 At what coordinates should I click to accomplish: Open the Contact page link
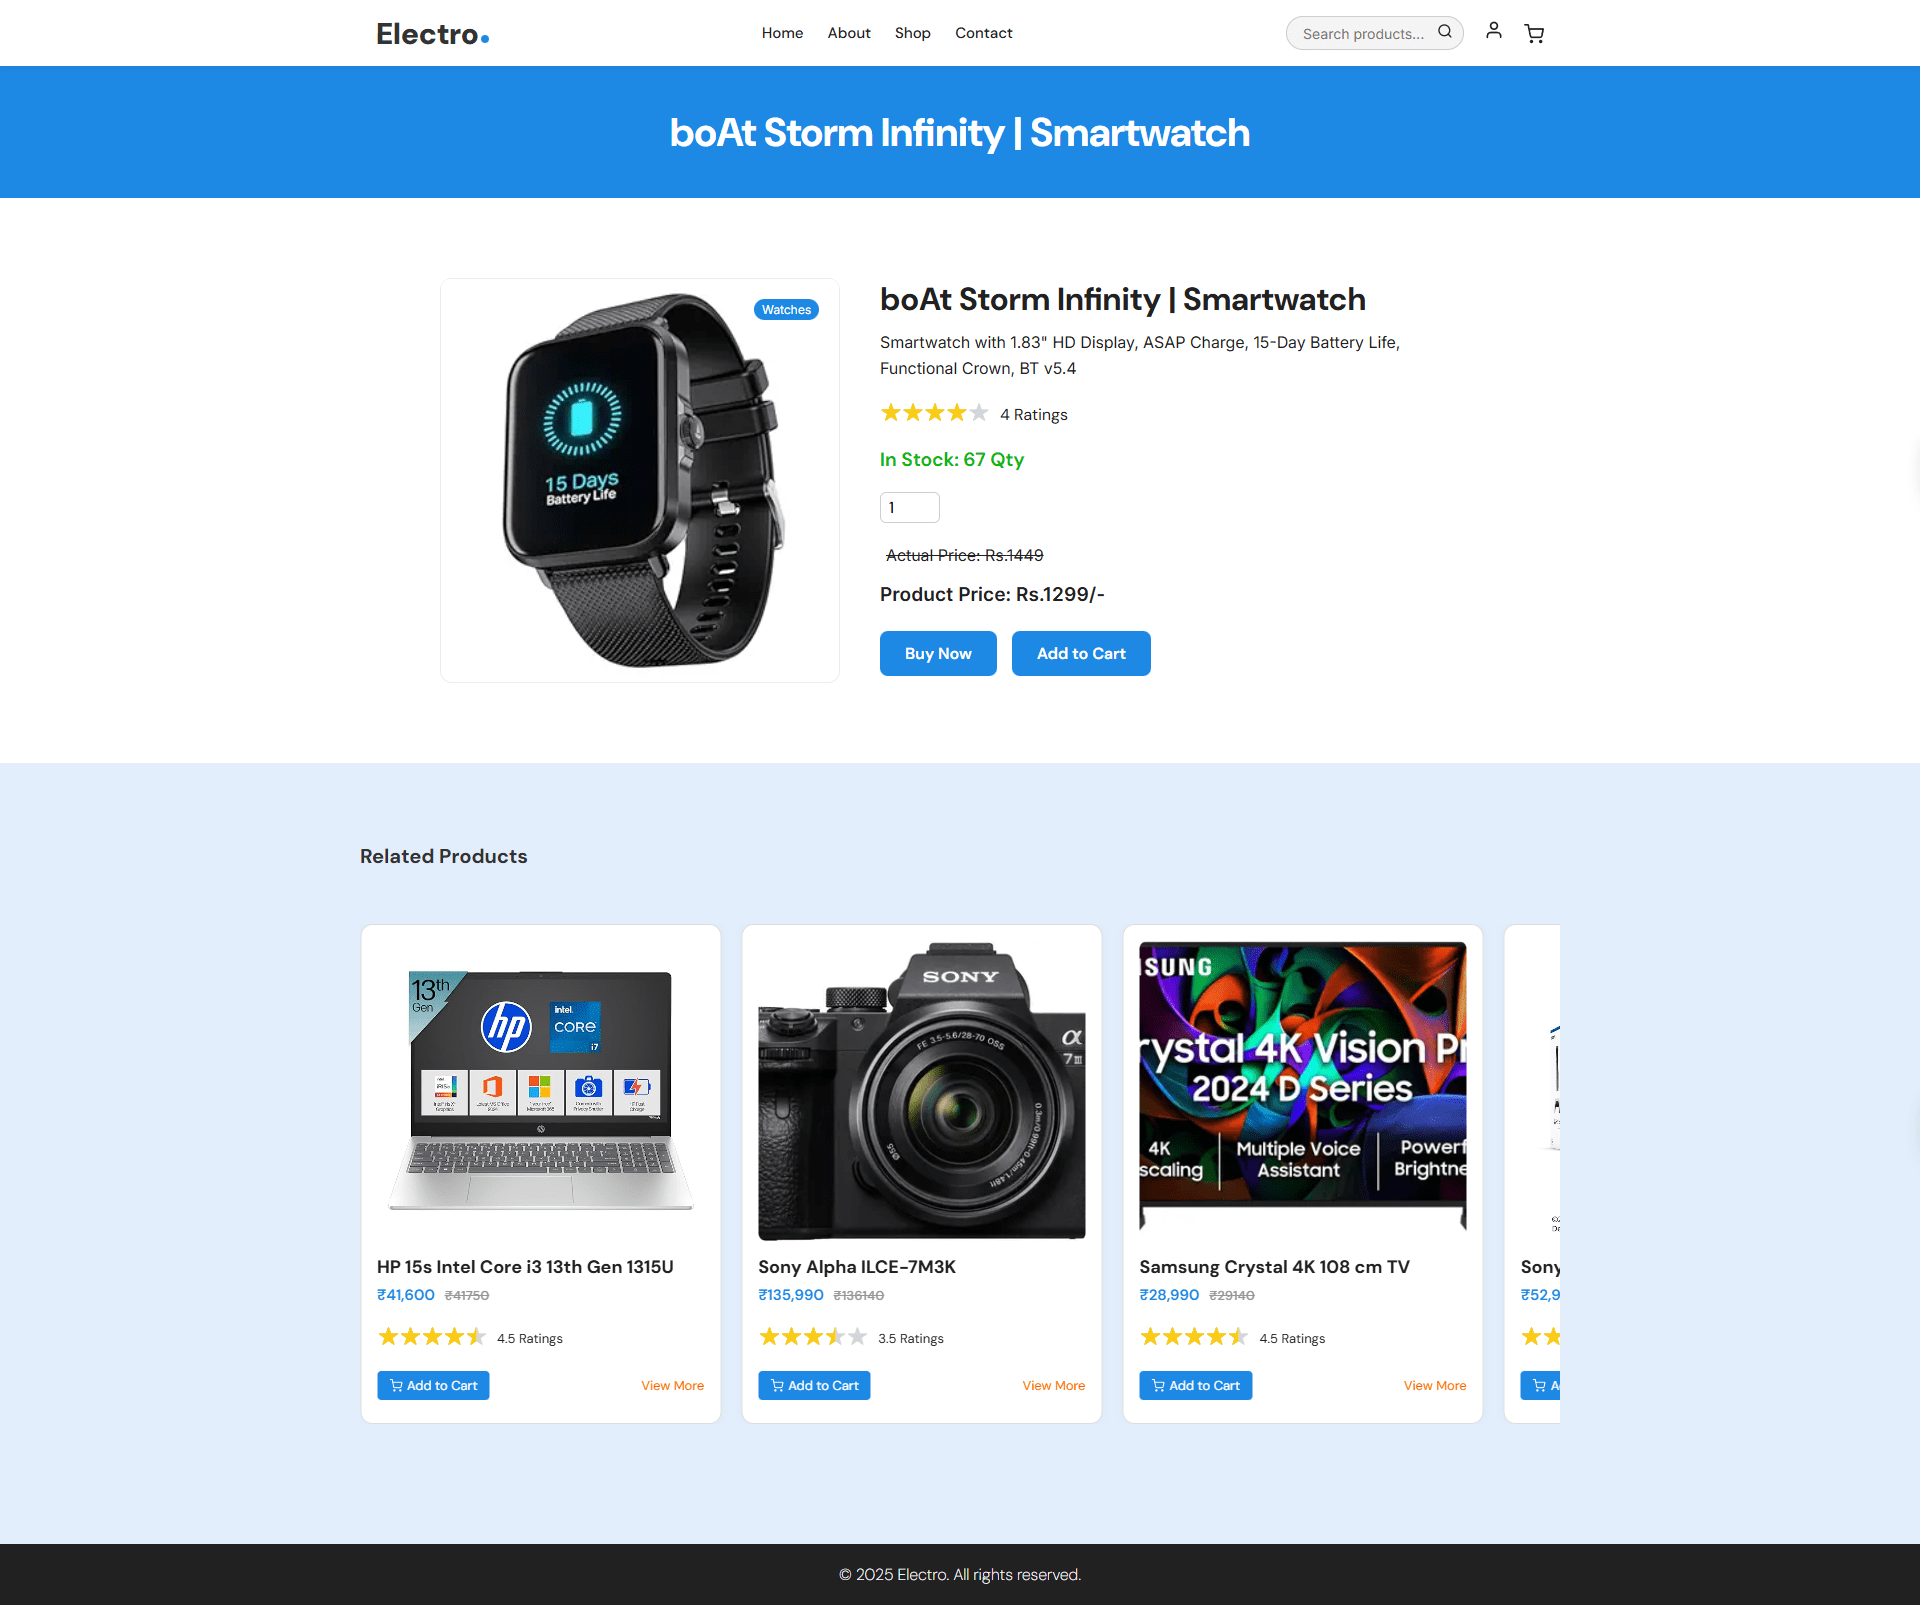(x=984, y=33)
